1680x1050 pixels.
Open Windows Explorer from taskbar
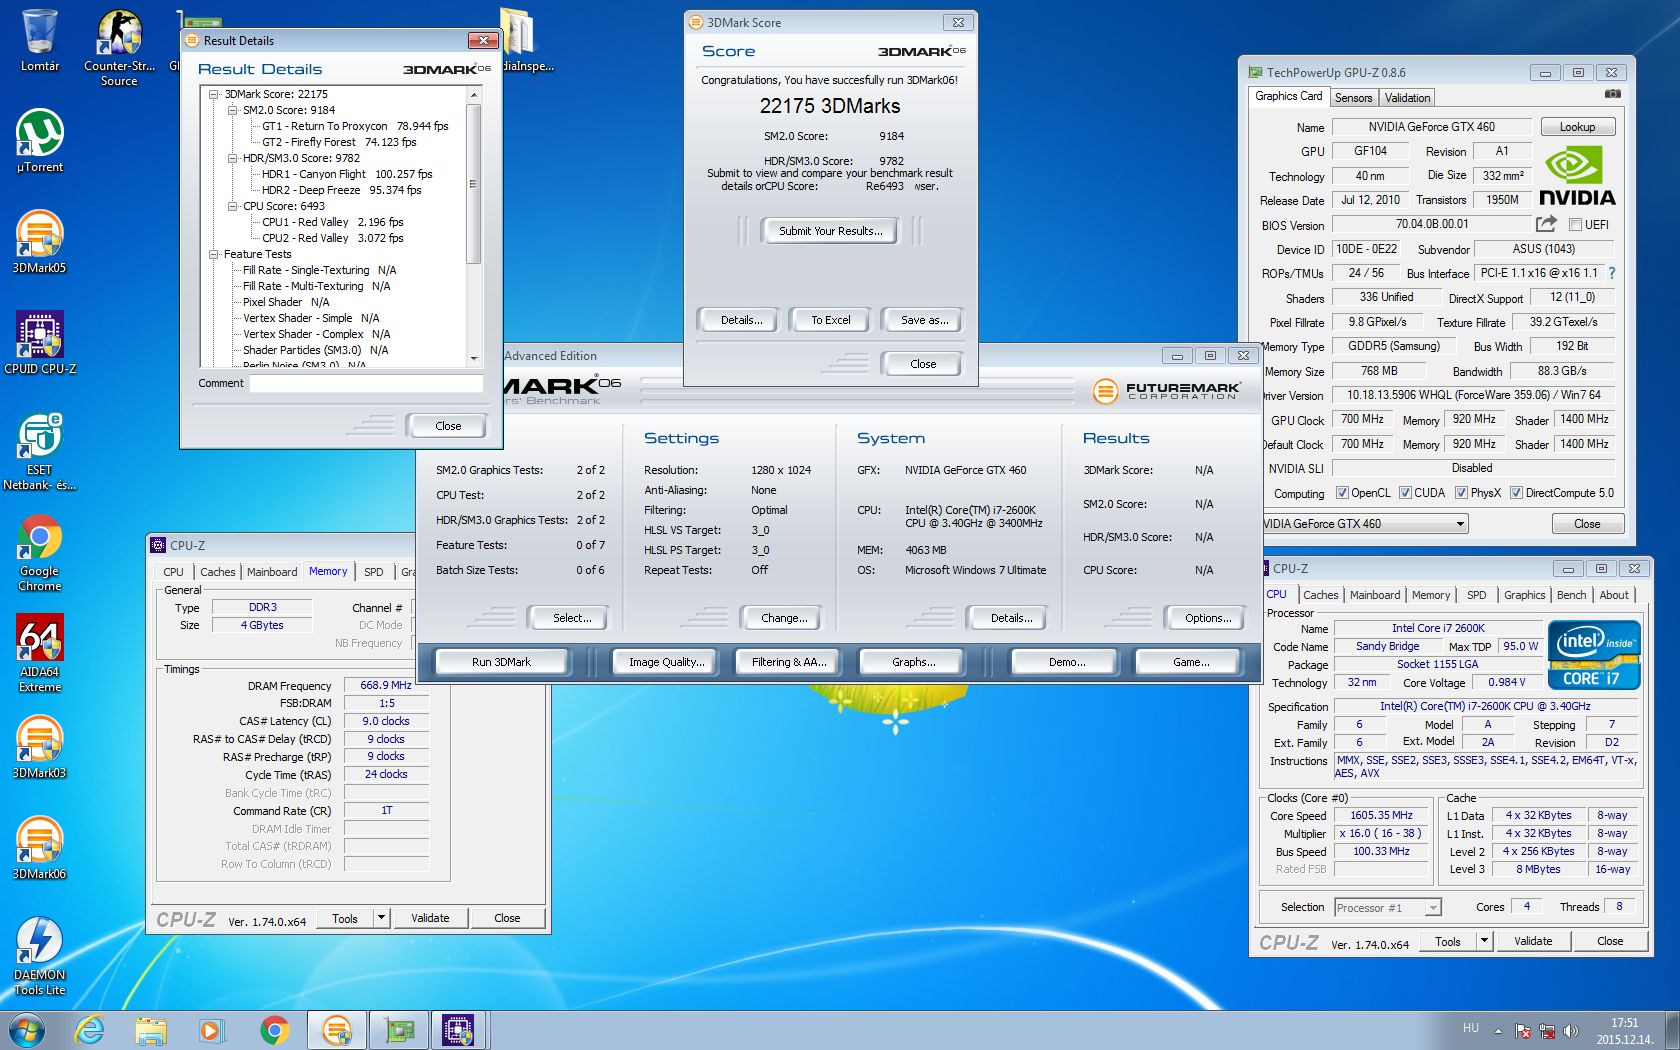point(151,1029)
